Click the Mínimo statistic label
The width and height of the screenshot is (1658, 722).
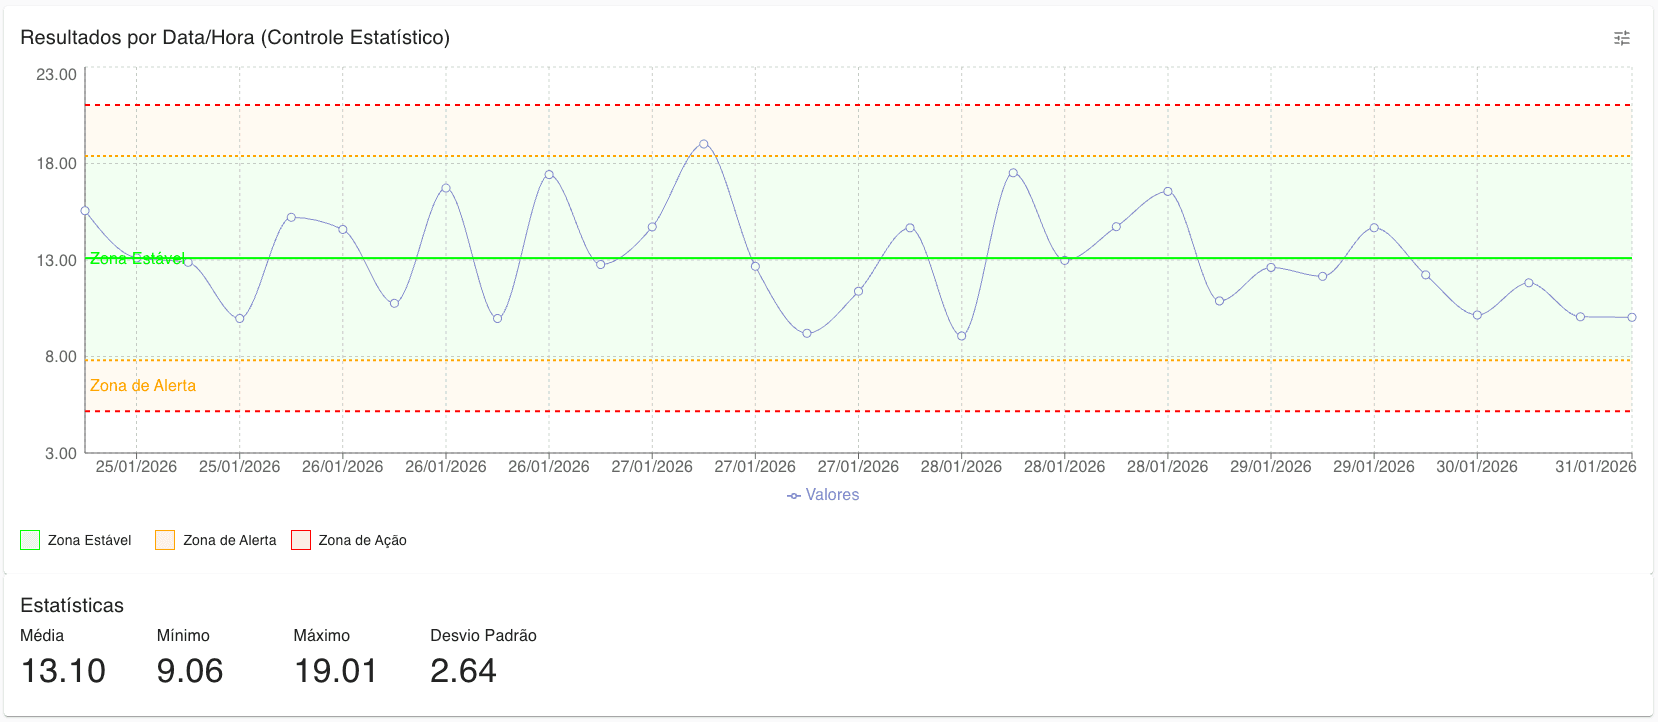183,636
